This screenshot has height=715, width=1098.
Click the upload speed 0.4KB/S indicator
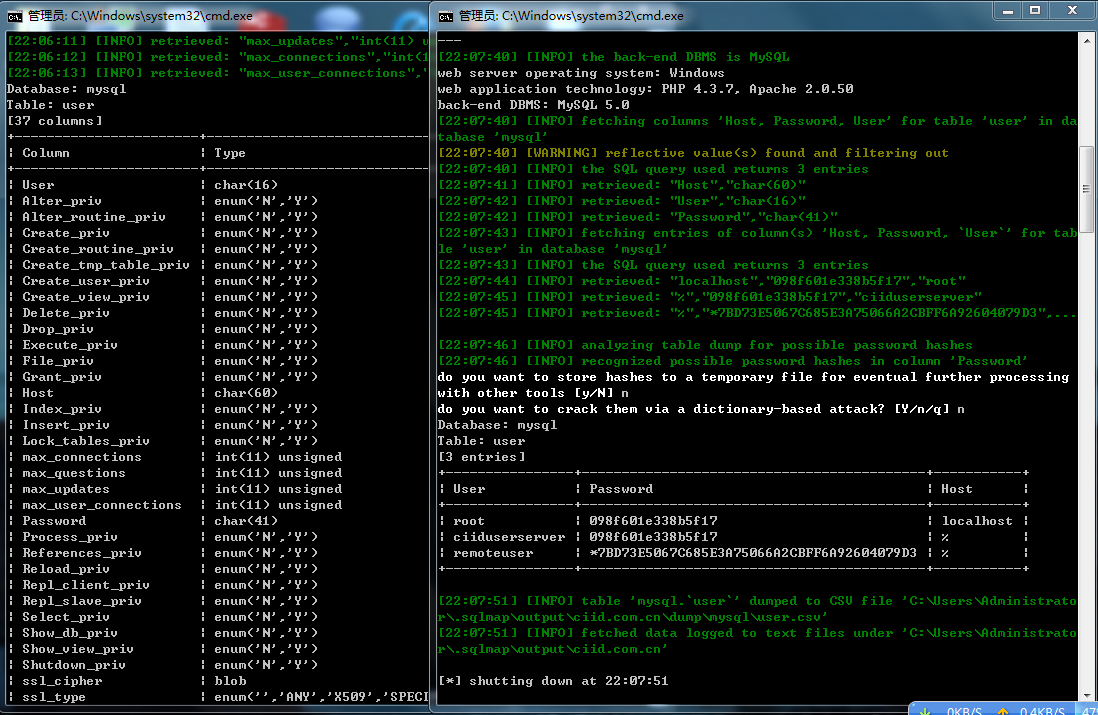(1042, 710)
